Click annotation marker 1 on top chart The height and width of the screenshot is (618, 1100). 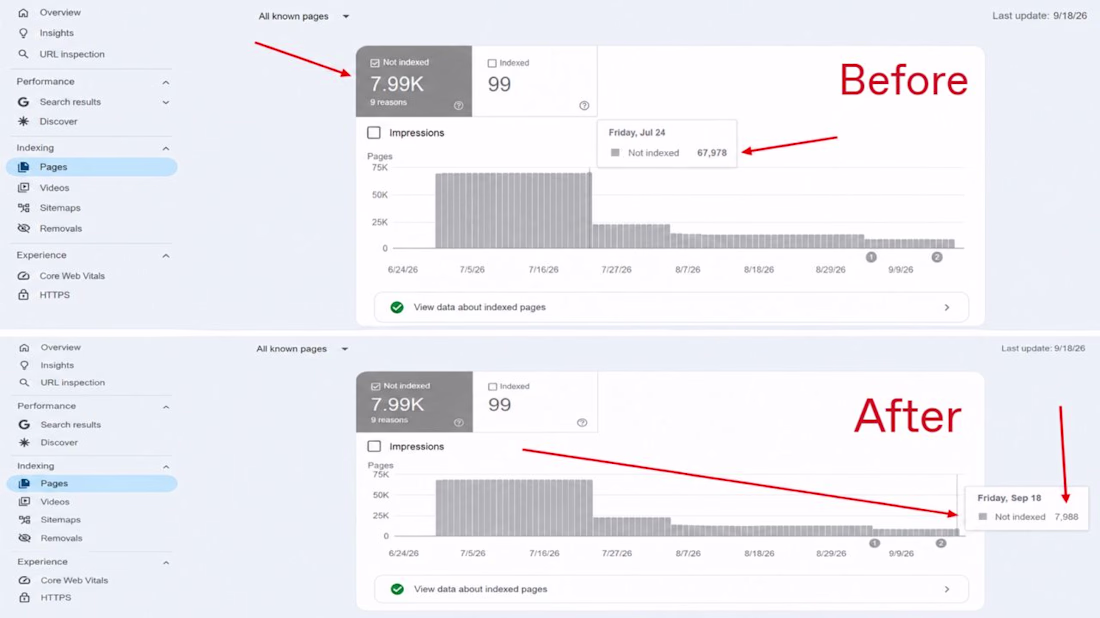click(x=871, y=257)
